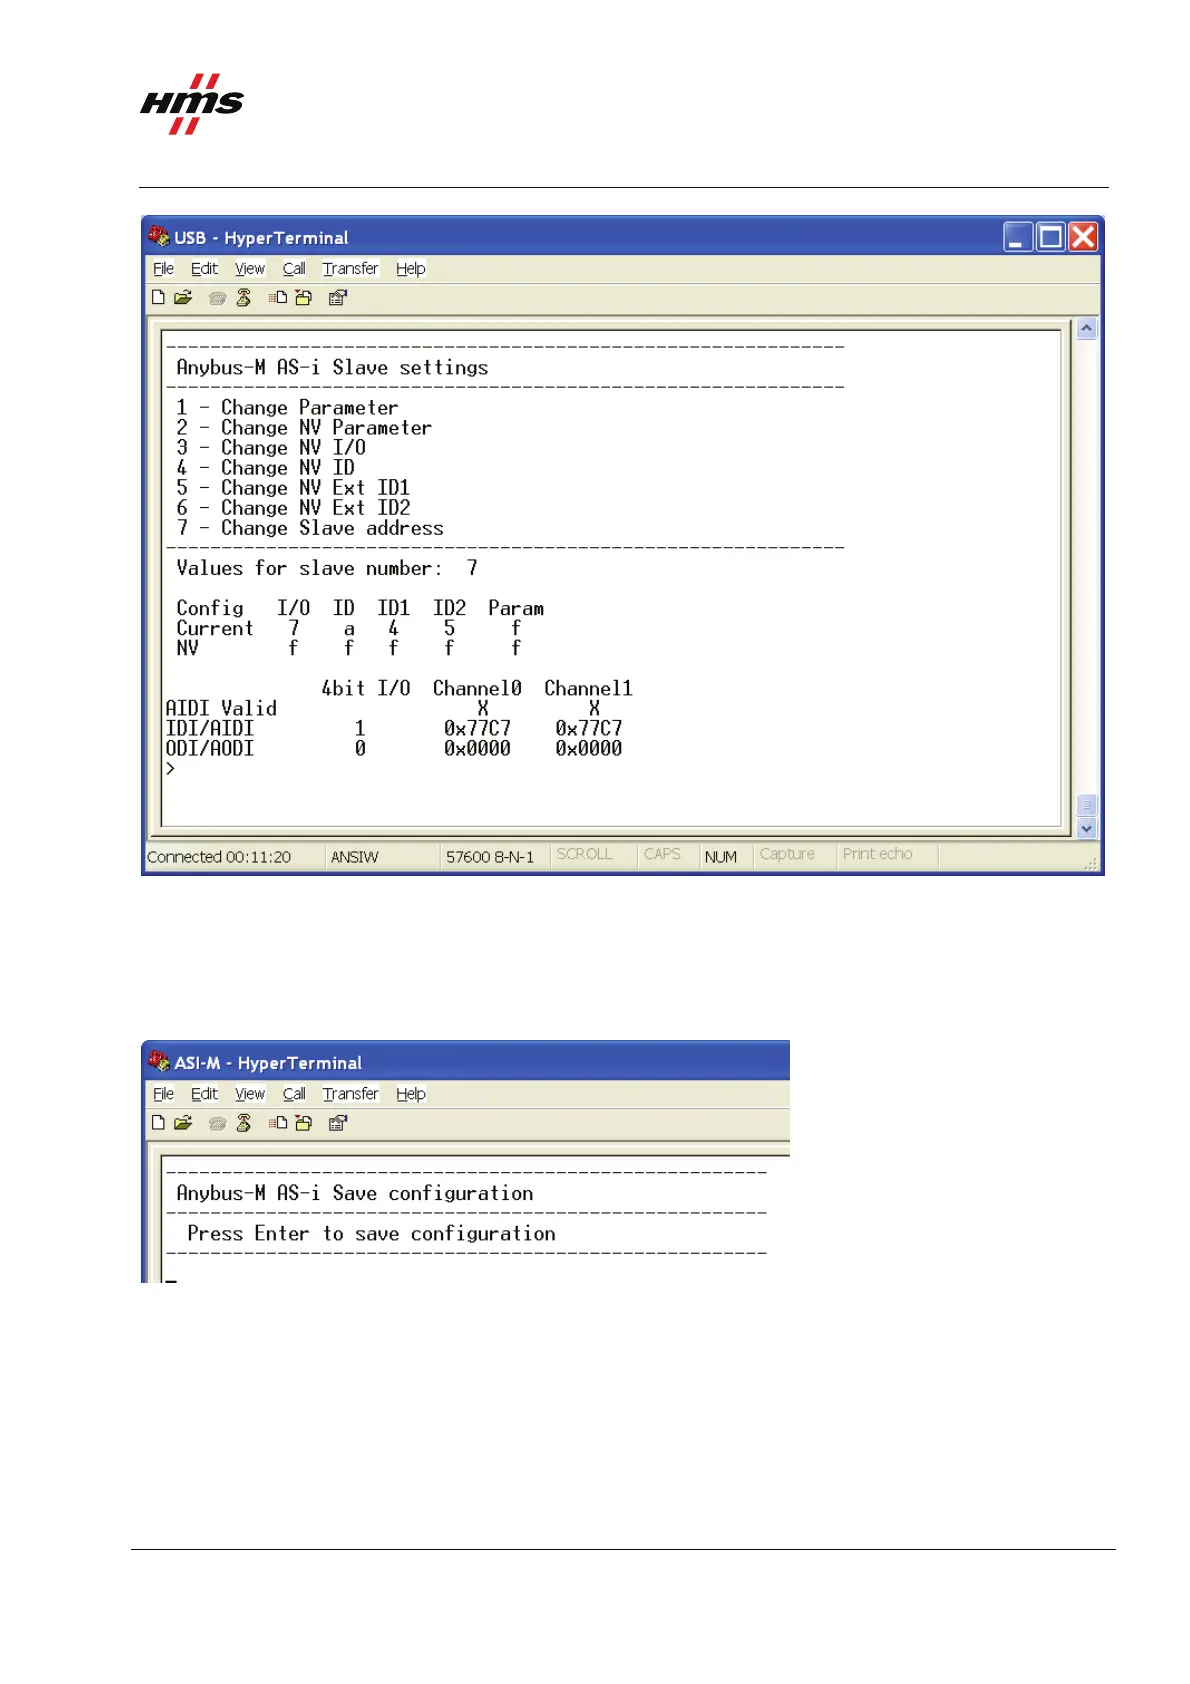
Task: Click "Press Enter to save configuration" line
Action: [x=371, y=1234]
